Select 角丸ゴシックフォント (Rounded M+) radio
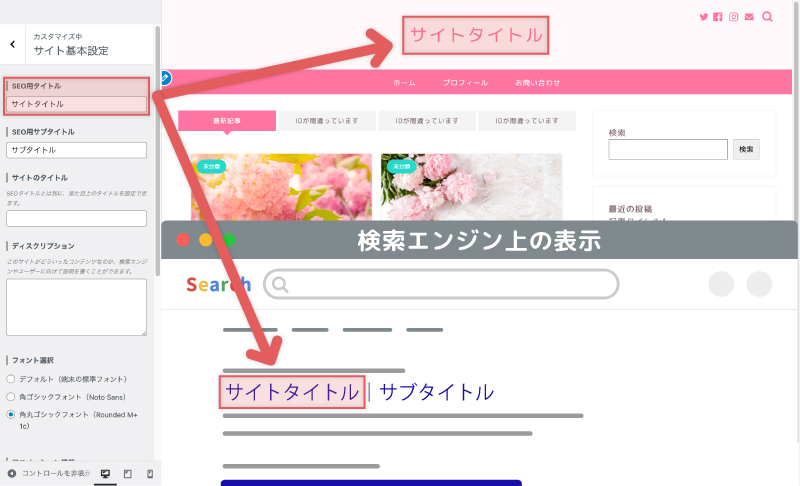The image size is (800, 486). (x=11, y=415)
